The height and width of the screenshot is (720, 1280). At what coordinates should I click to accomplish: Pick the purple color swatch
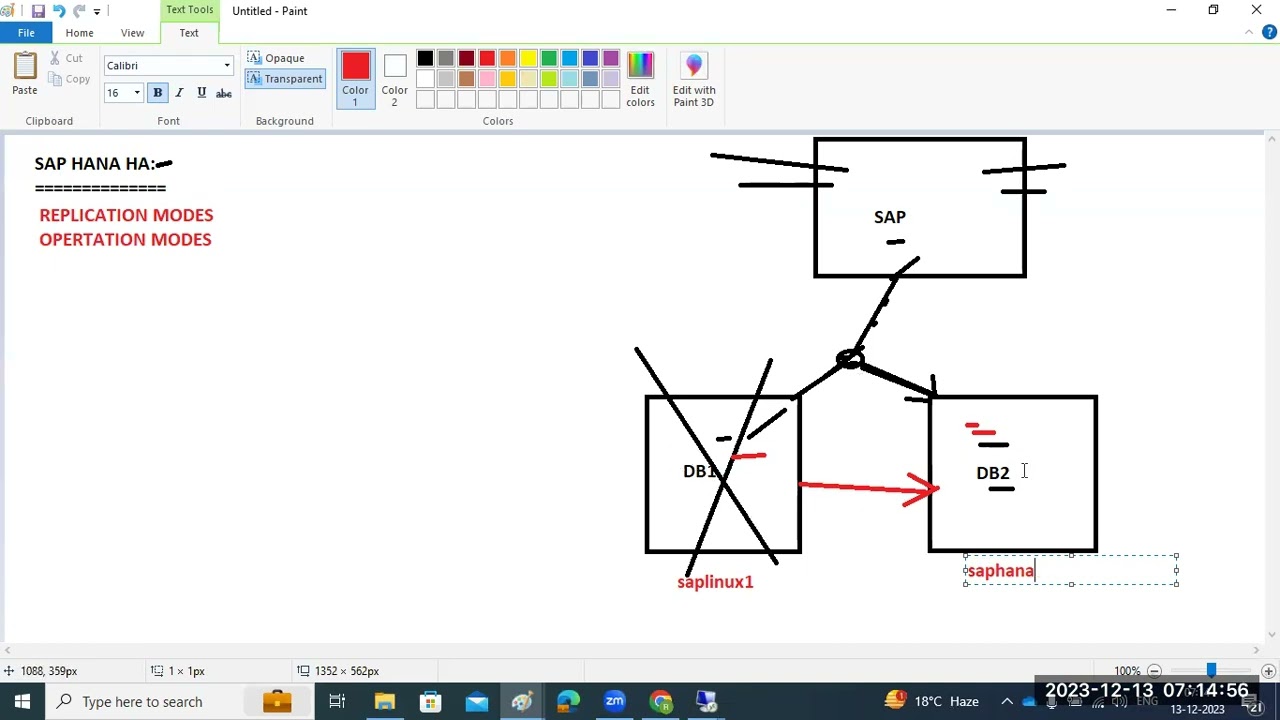tap(611, 59)
